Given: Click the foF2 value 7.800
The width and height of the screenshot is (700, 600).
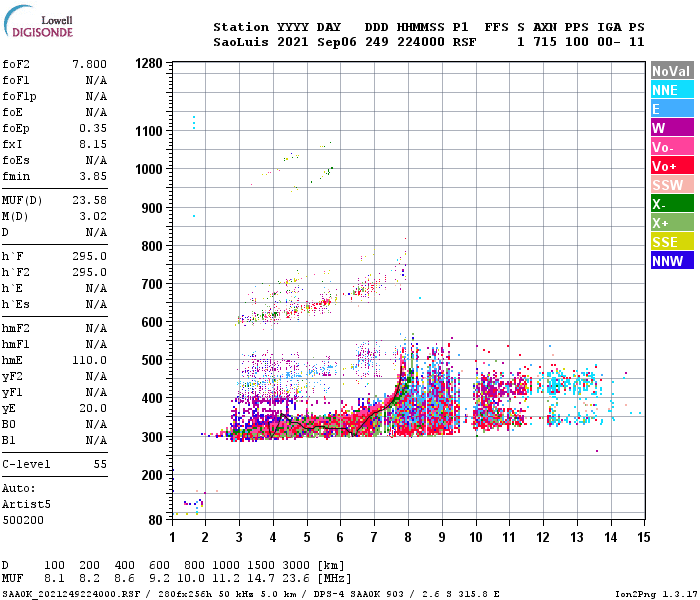Looking at the screenshot, I should [90, 64].
